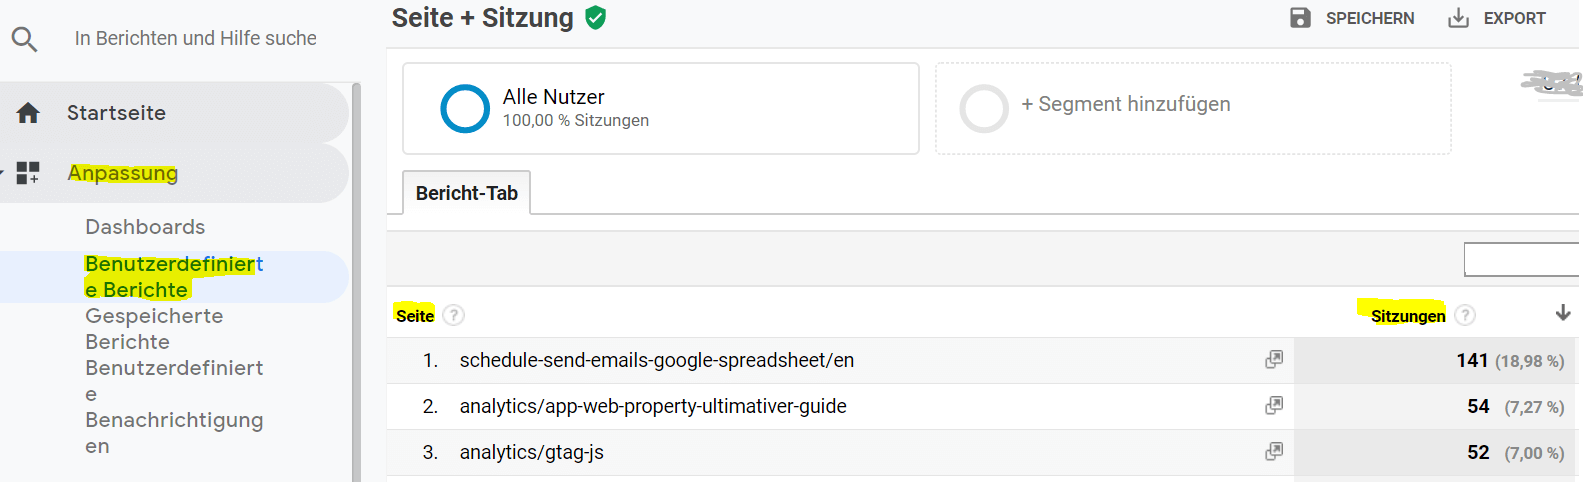The width and height of the screenshot is (1583, 482).
Task: Click the green verified shield icon
Action: tap(596, 18)
